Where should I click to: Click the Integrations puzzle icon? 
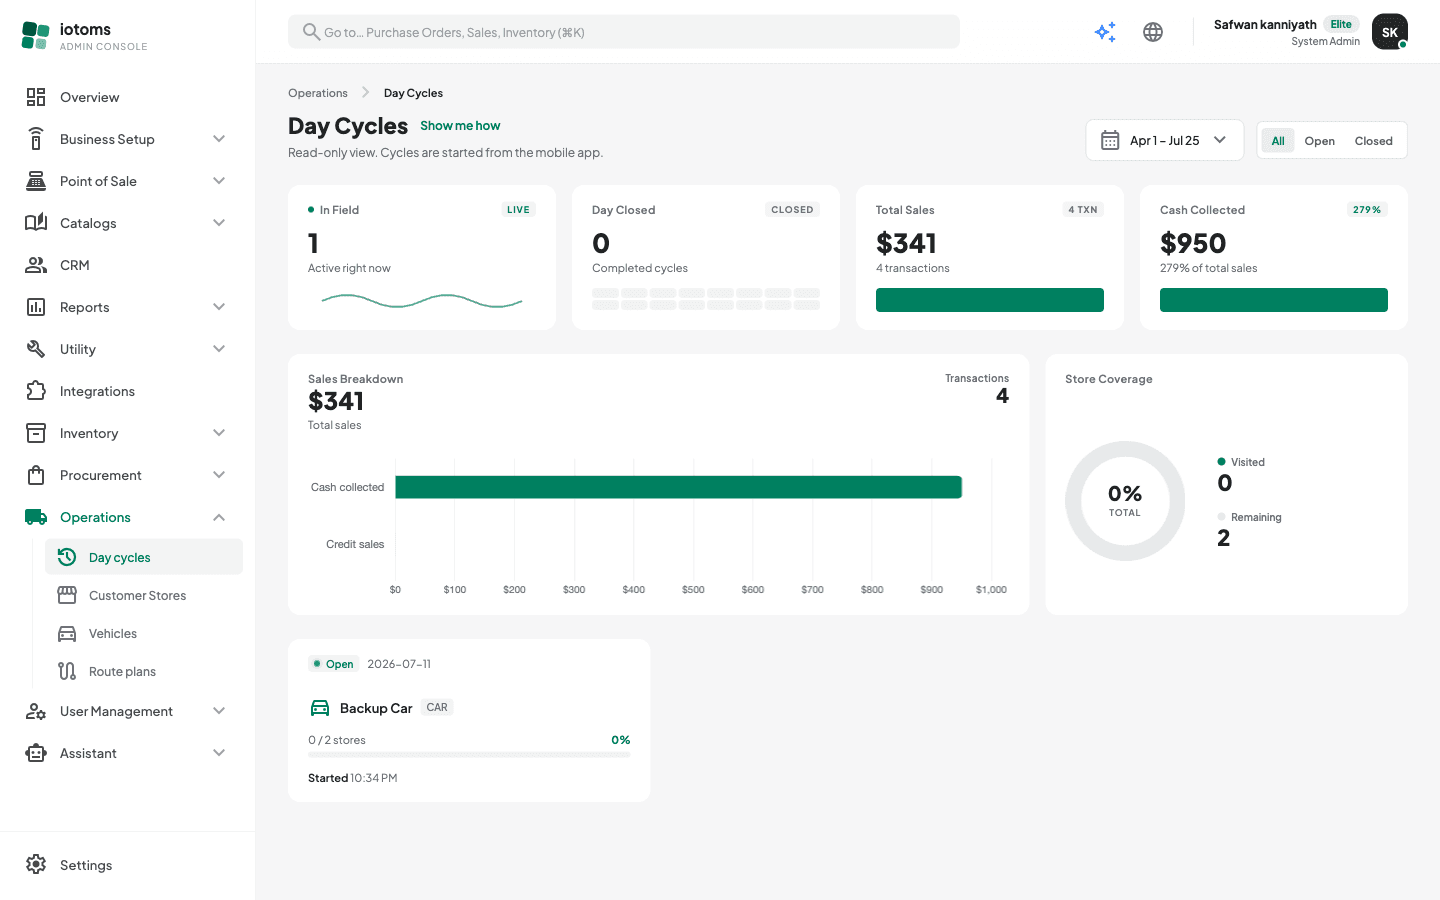click(36, 391)
